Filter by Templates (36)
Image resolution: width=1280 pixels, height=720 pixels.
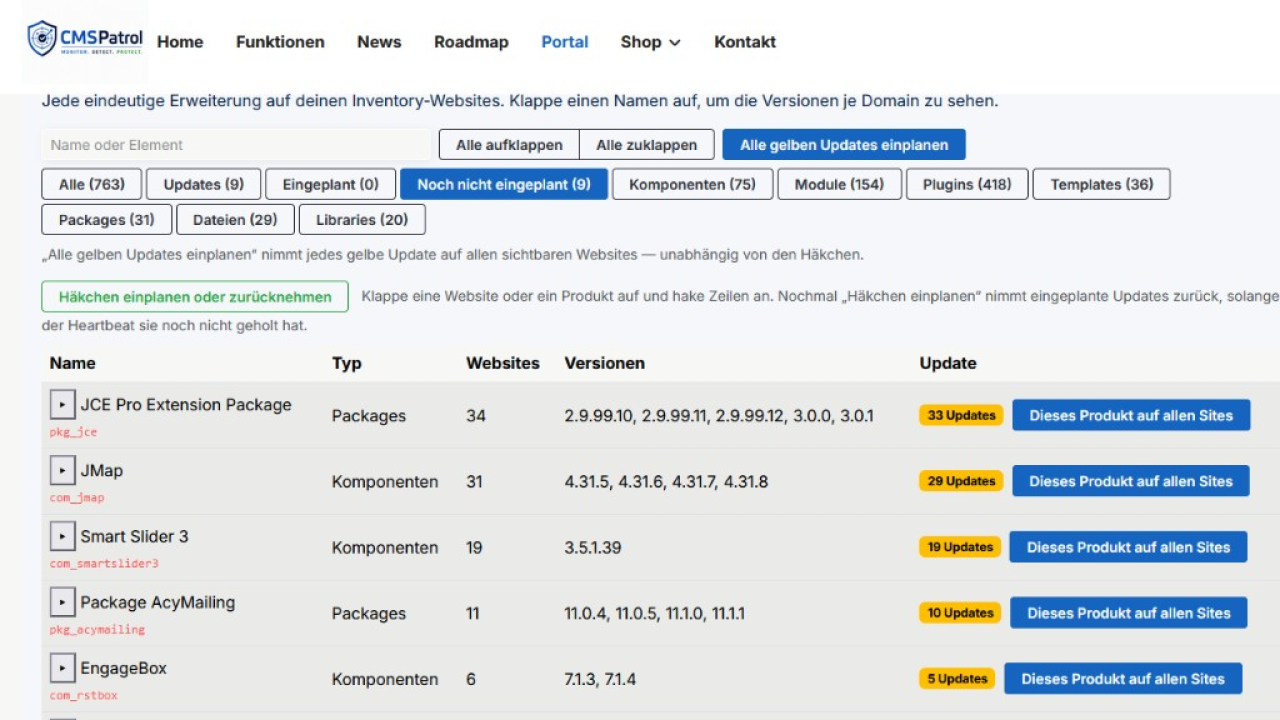coord(1101,184)
